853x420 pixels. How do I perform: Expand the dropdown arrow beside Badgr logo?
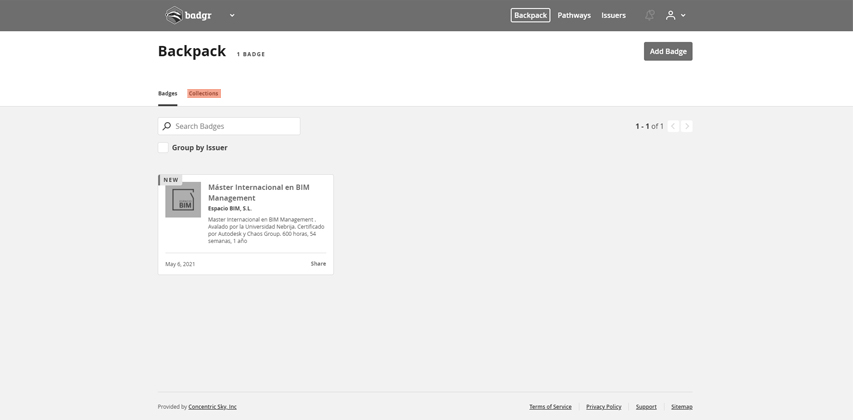point(232,15)
